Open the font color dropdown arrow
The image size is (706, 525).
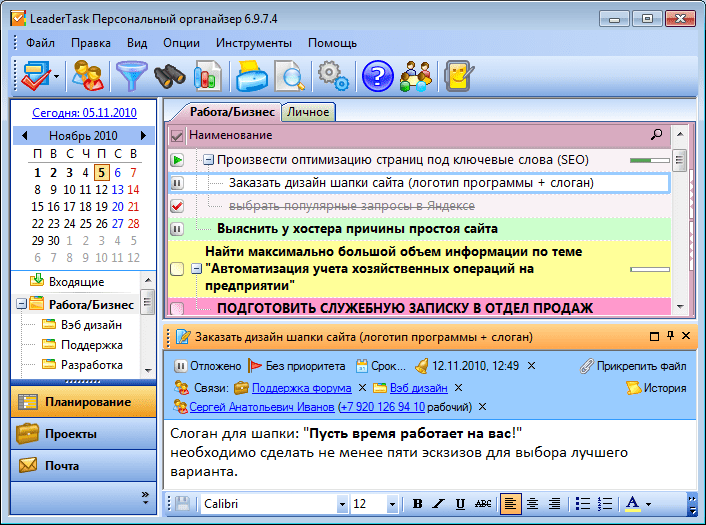point(648,504)
